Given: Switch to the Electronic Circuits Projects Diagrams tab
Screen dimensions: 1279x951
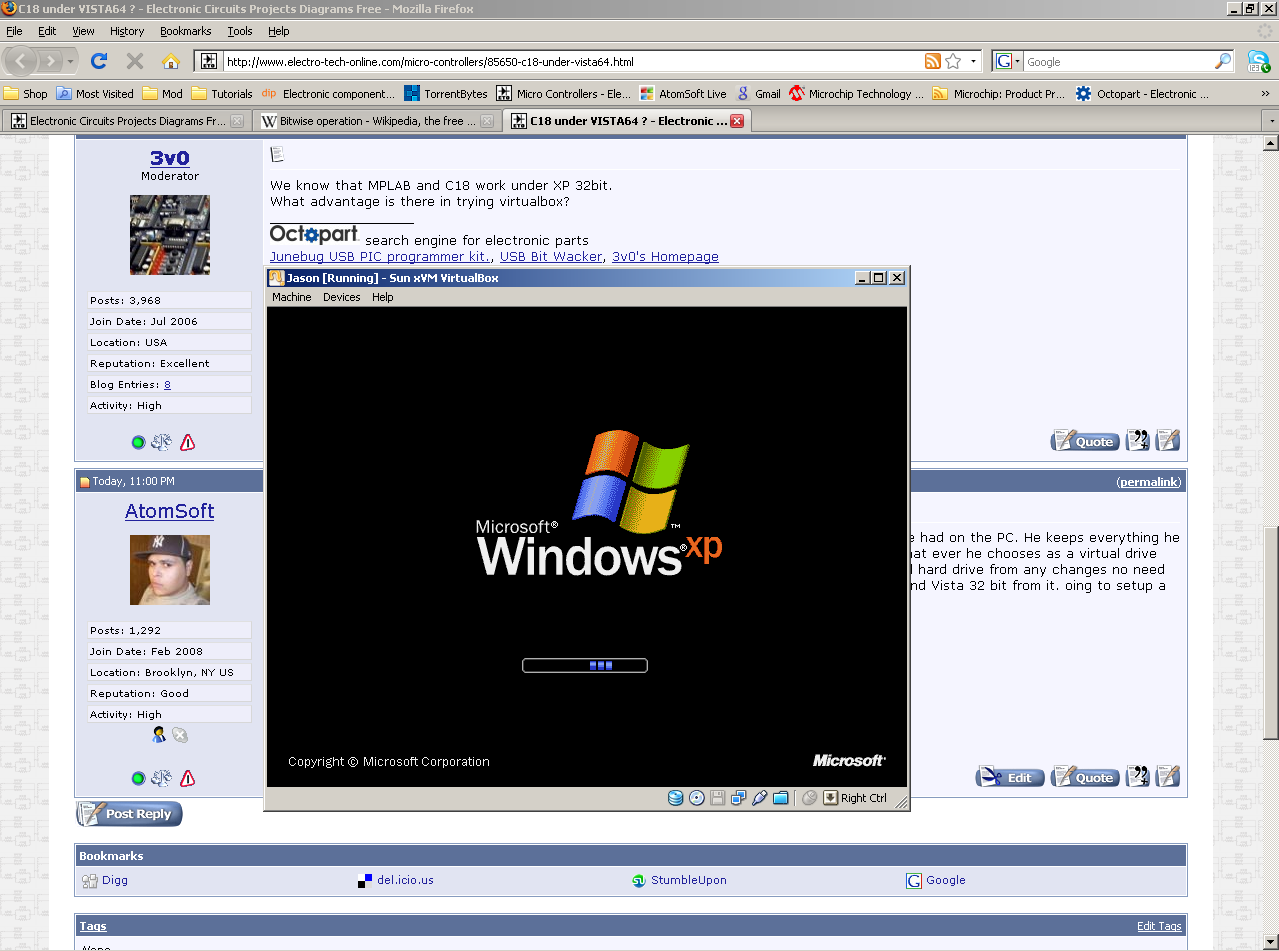Looking at the screenshot, I should (x=127, y=121).
